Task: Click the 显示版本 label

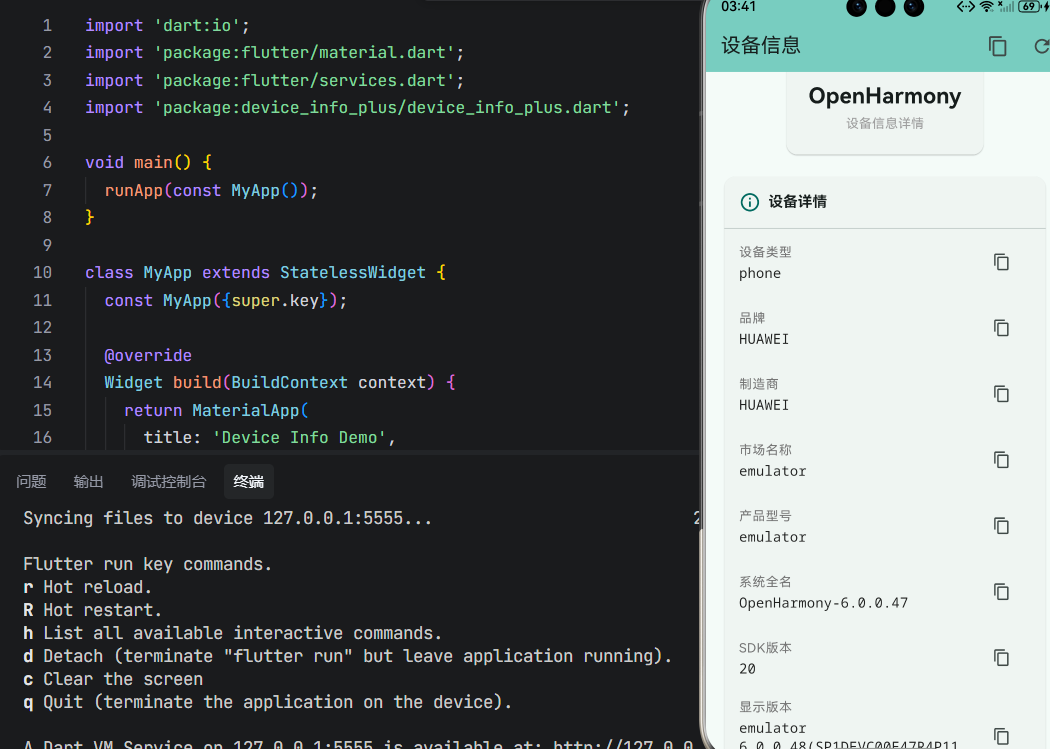Action: point(765,707)
